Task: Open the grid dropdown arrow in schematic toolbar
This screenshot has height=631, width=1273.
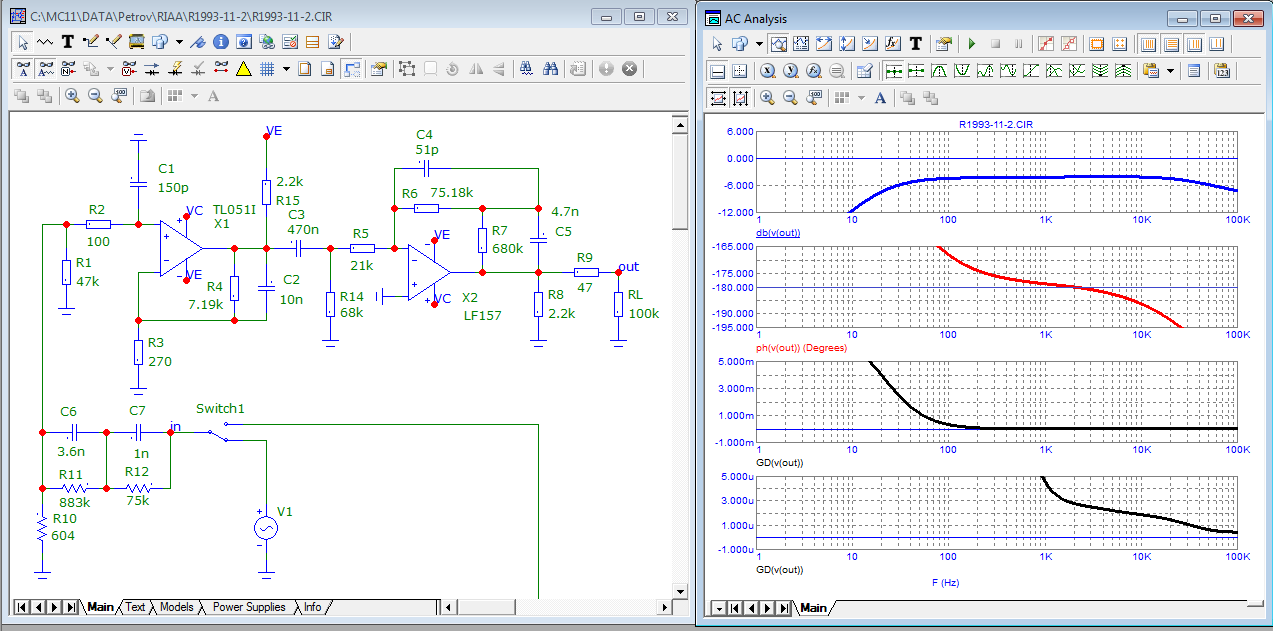Action: pos(286,69)
